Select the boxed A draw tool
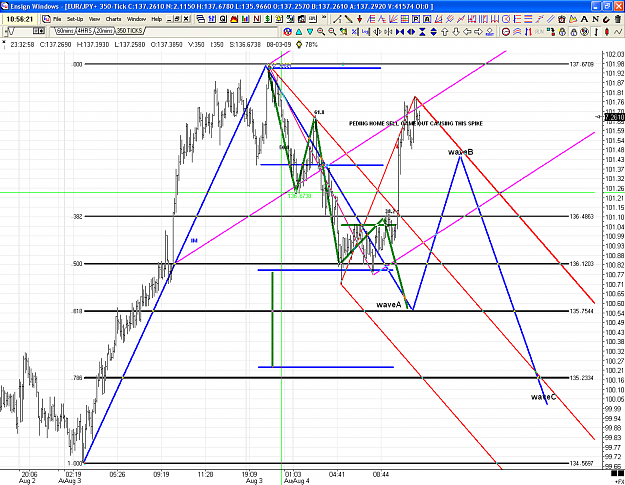This screenshot has width=625, height=485. coord(427,19)
